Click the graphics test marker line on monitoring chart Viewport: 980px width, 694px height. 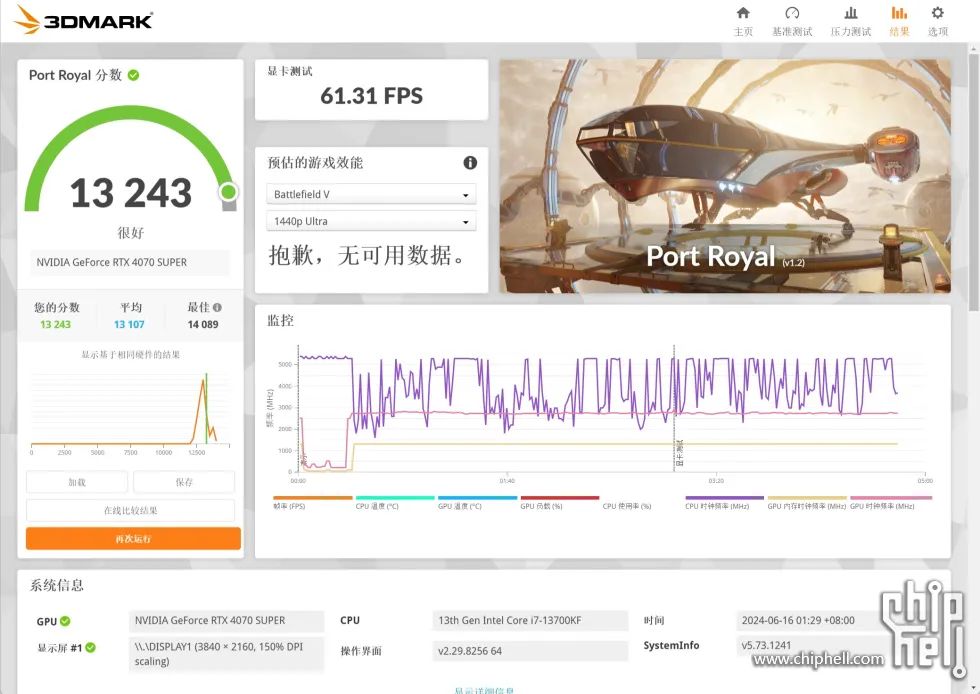[674, 408]
